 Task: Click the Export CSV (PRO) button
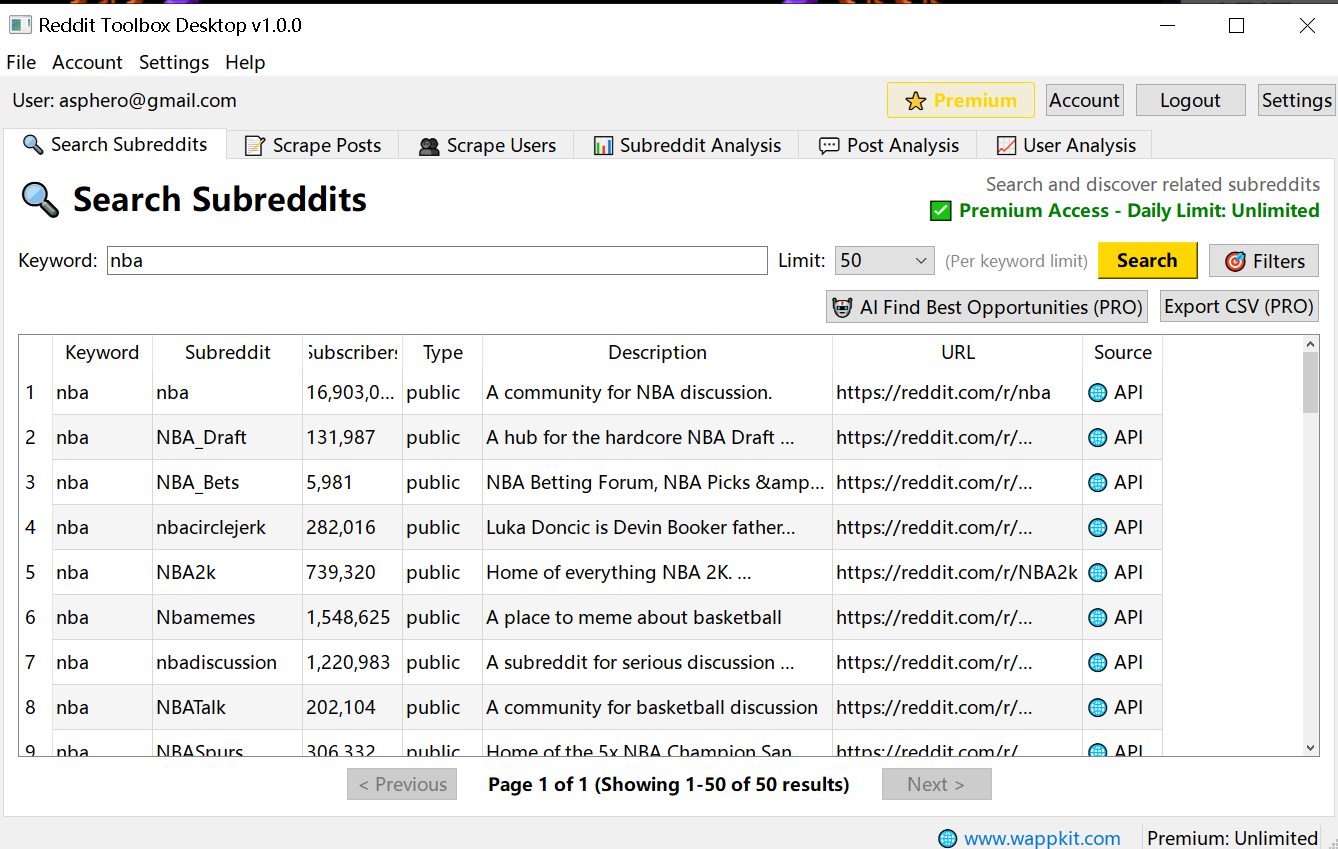coord(1239,306)
